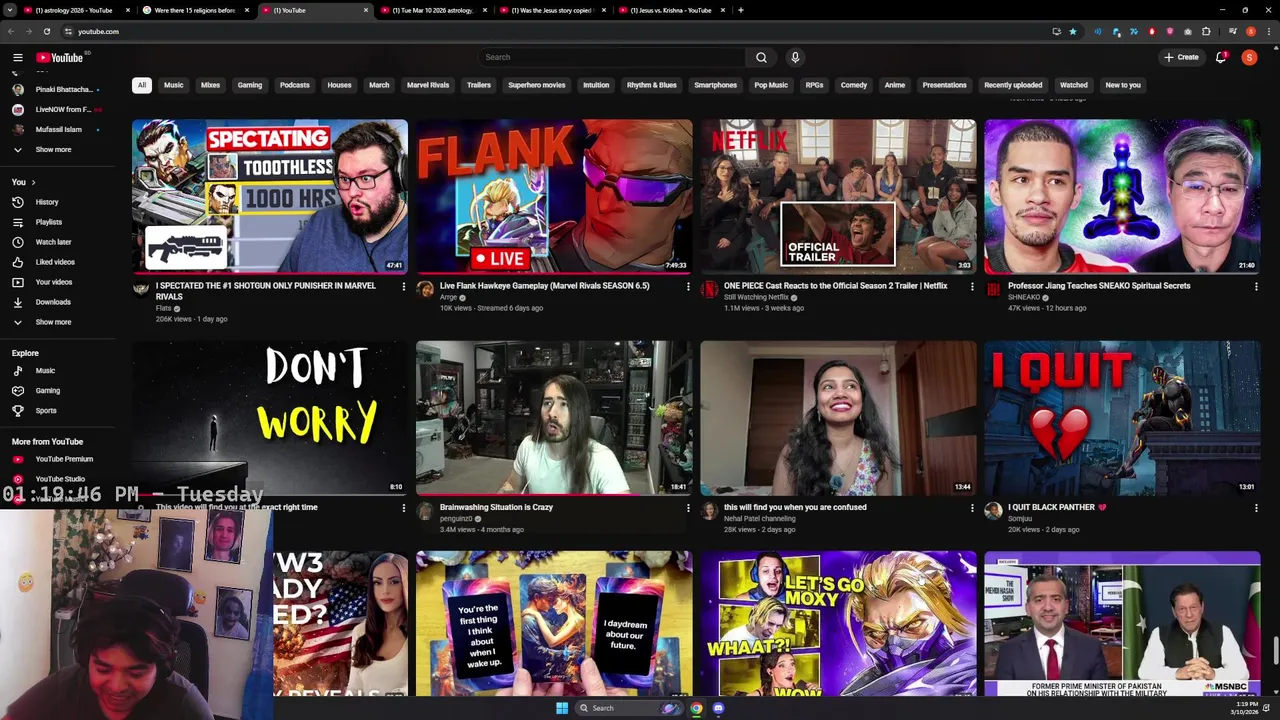Click the taskbar Search box
The width and height of the screenshot is (1280, 720).
pyautogui.click(x=630, y=708)
